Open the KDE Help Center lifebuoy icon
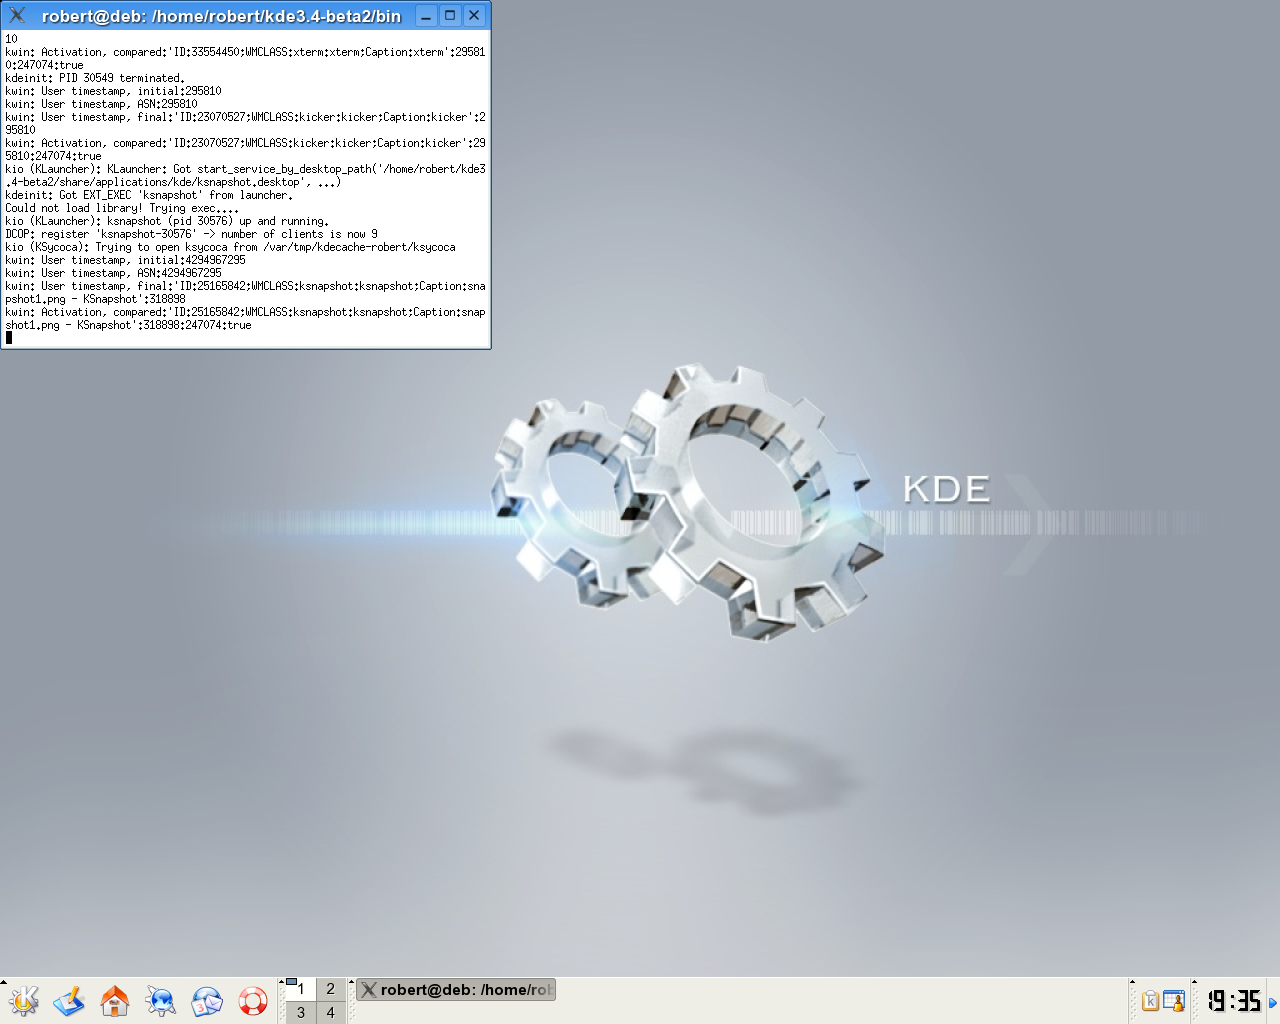The image size is (1280, 1024). [x=253, y=1001]
